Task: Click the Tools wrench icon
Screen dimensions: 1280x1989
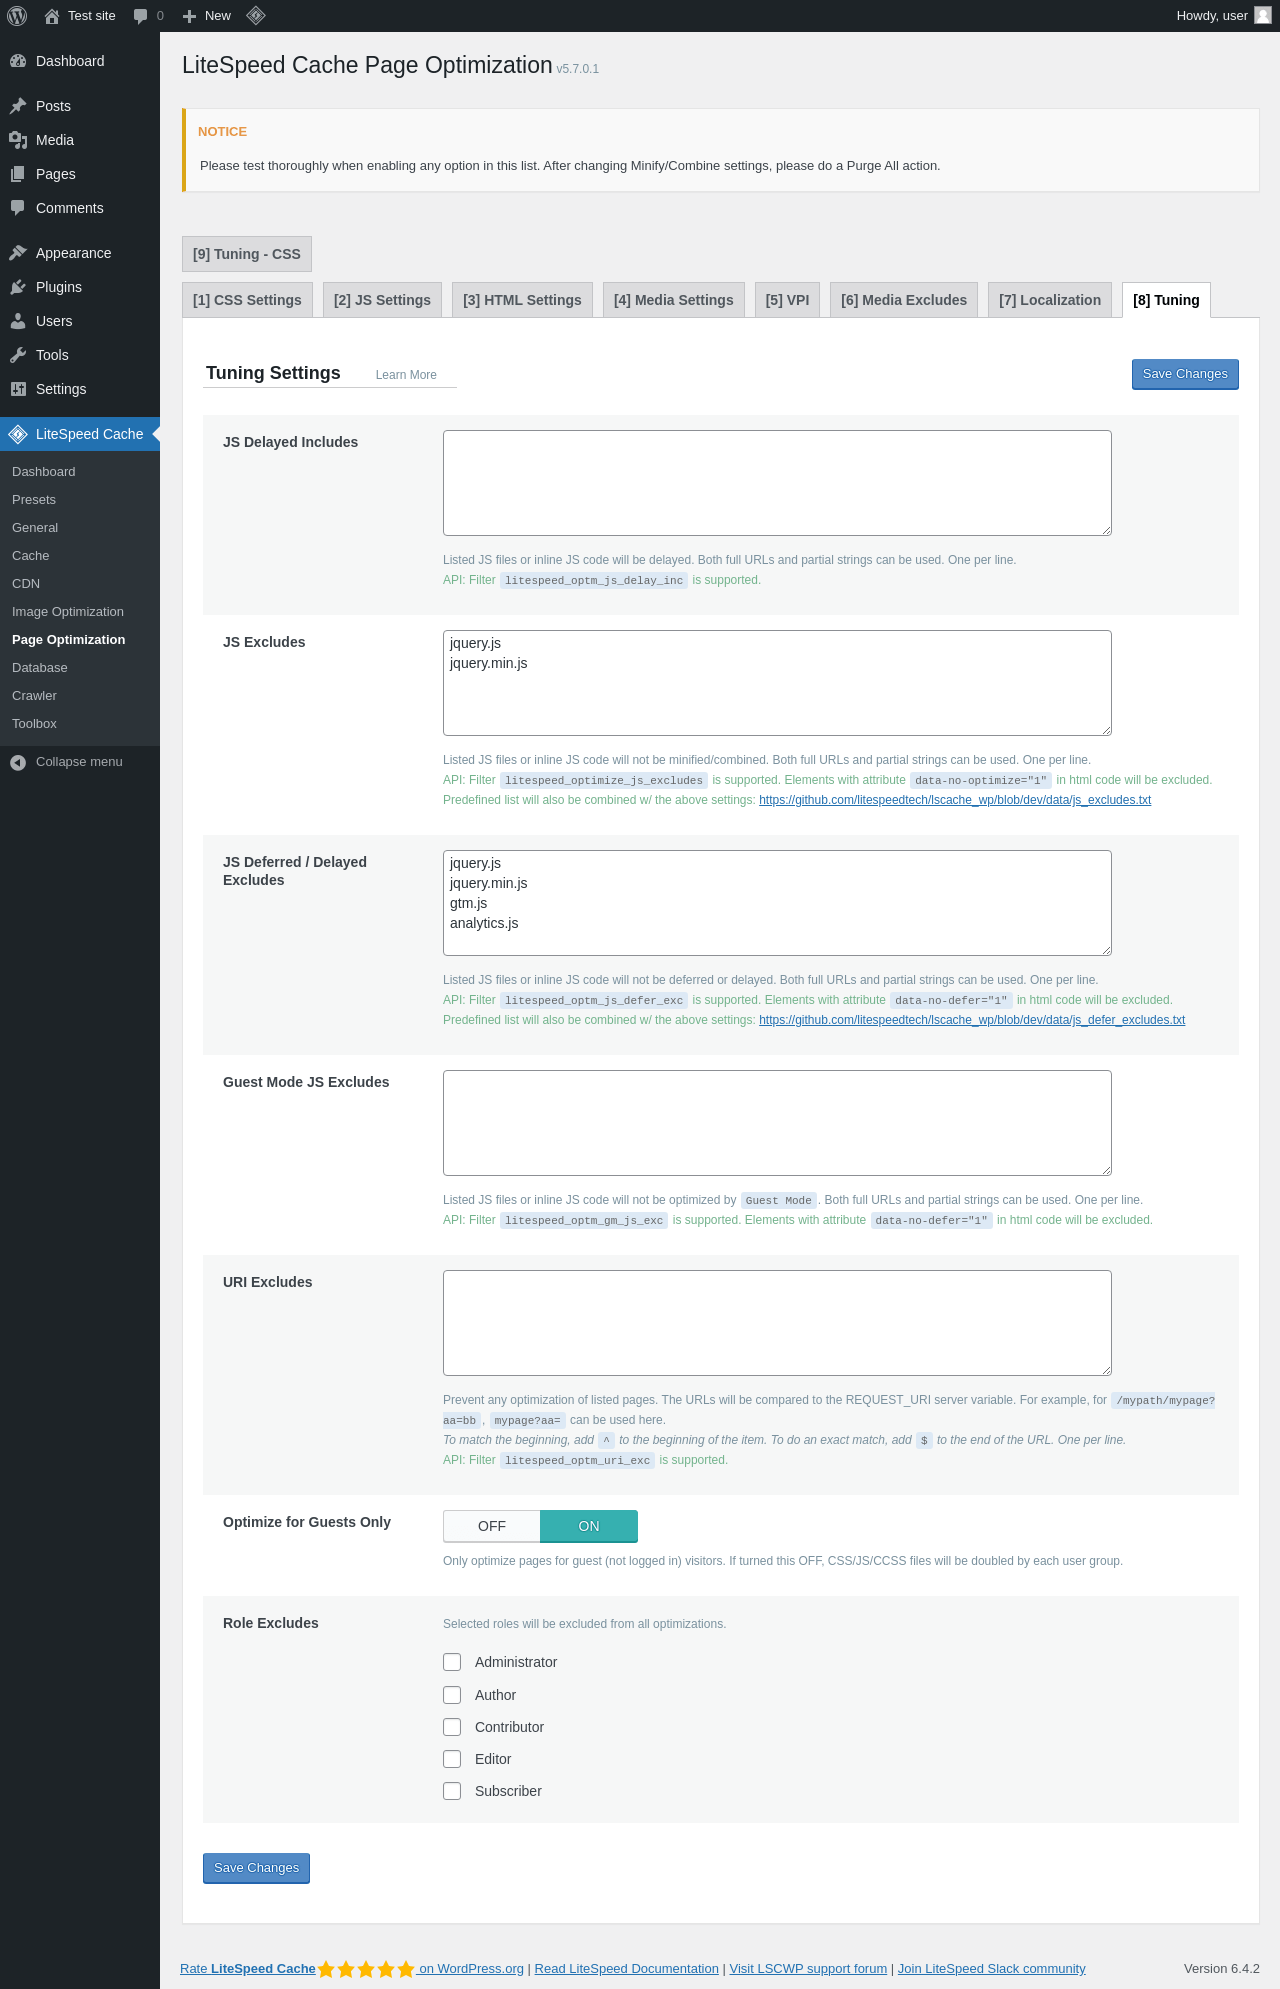Action: pos(18,355)
